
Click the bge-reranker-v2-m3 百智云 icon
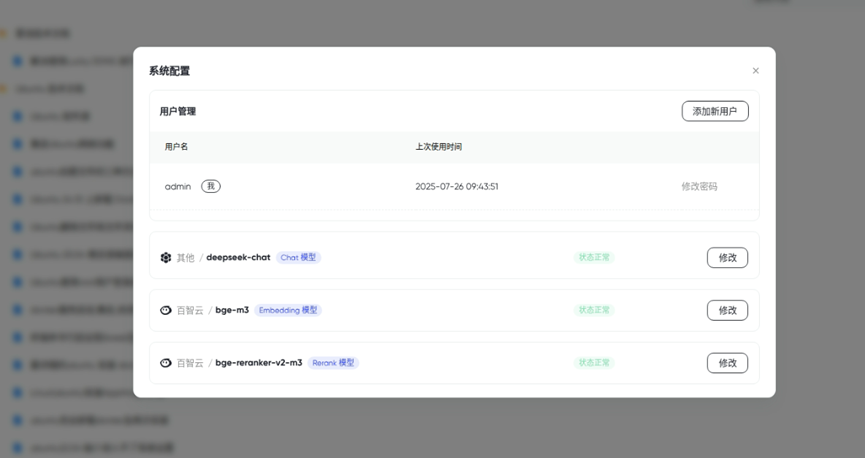pyautogui.click(x=165, y=363)
